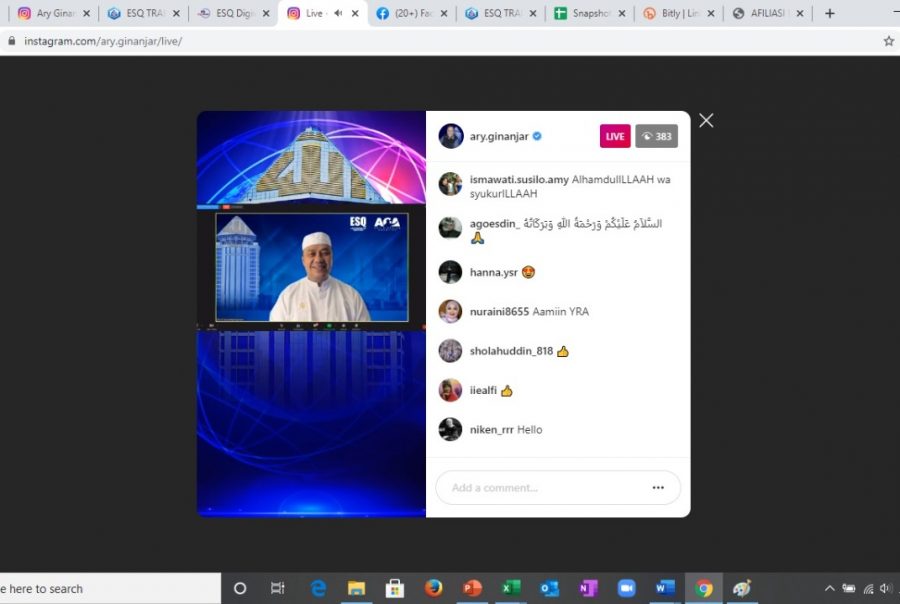Open Zoom from the taskbar

point(626,588)
